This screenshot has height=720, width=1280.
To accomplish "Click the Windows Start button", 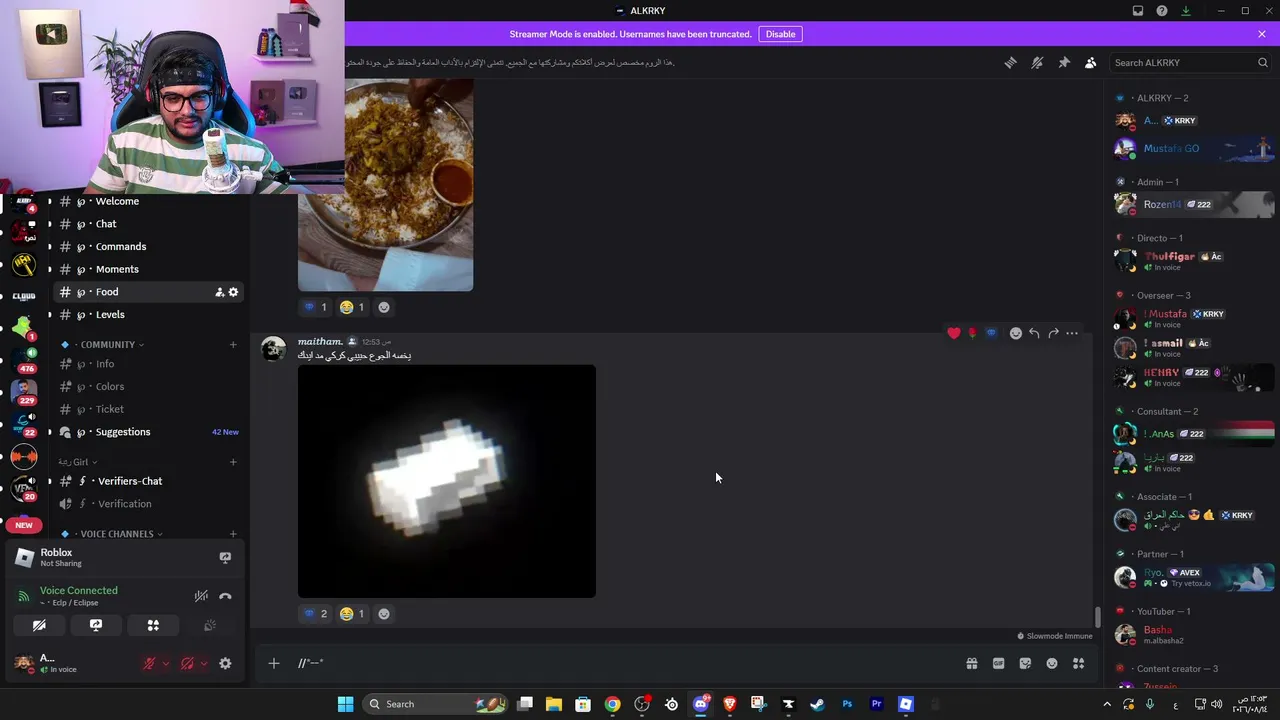I will [x=345, y=704].
